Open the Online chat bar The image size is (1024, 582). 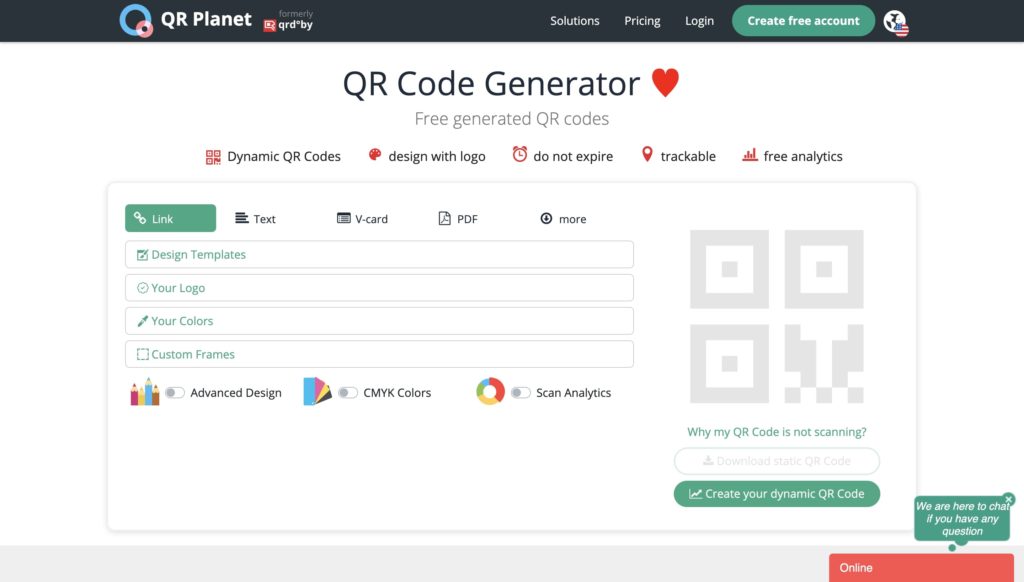(x=921, y=568)
